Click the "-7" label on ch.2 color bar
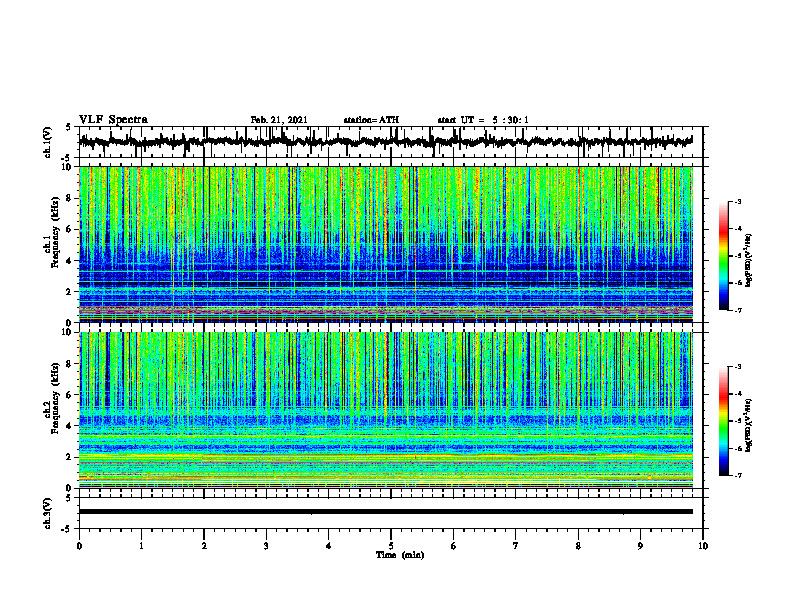Viewport: 792px width, 612px height. pos(737,476)
